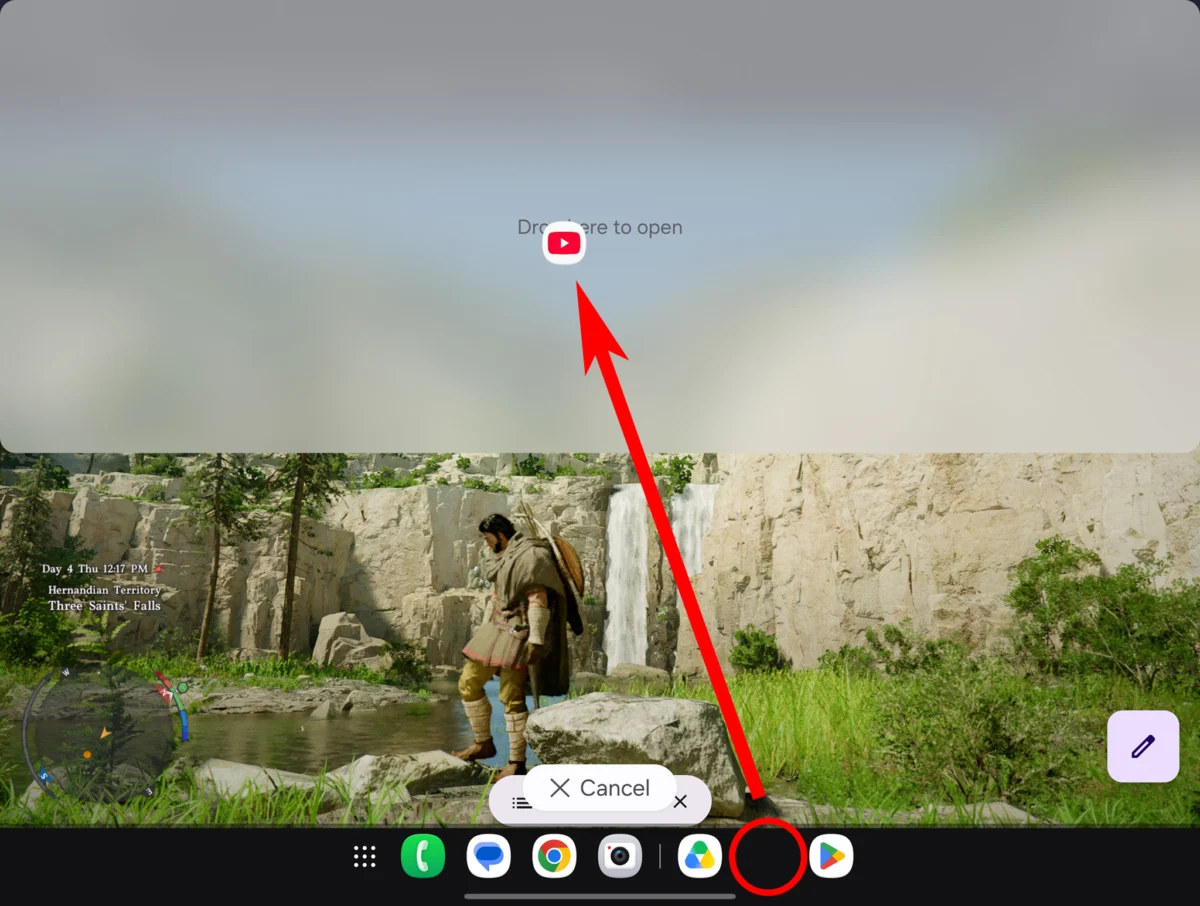Open the Camera app icon
This screenshot has height=906, width=1200.
point(620,856)
